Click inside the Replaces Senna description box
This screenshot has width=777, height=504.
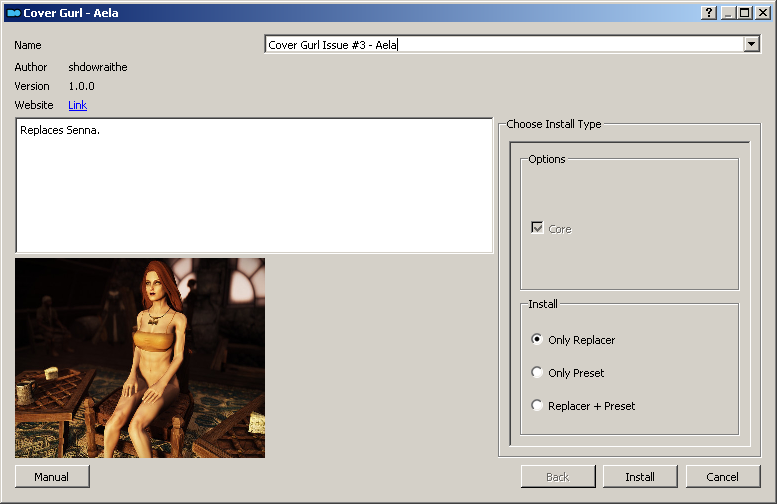tap(254, 185)
